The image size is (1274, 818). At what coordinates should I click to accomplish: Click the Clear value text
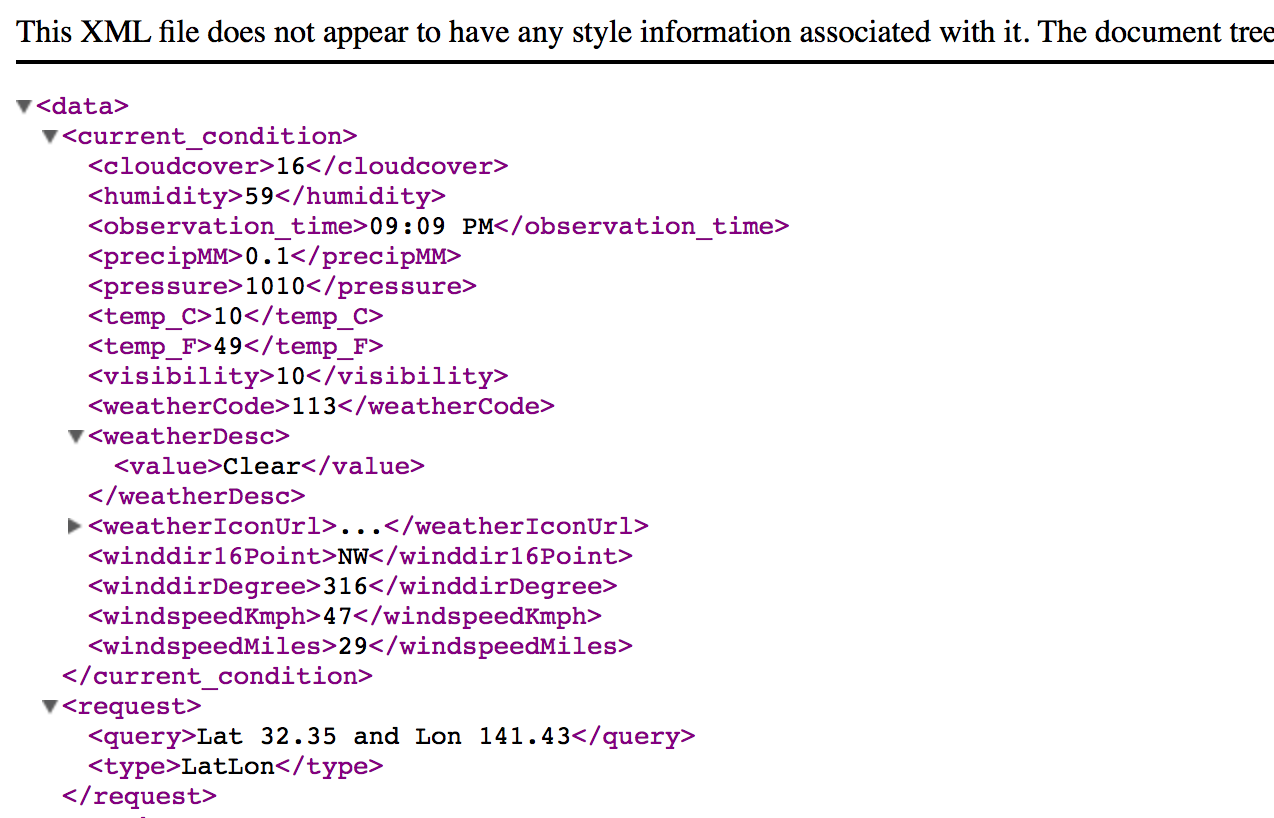coord(262,466)
